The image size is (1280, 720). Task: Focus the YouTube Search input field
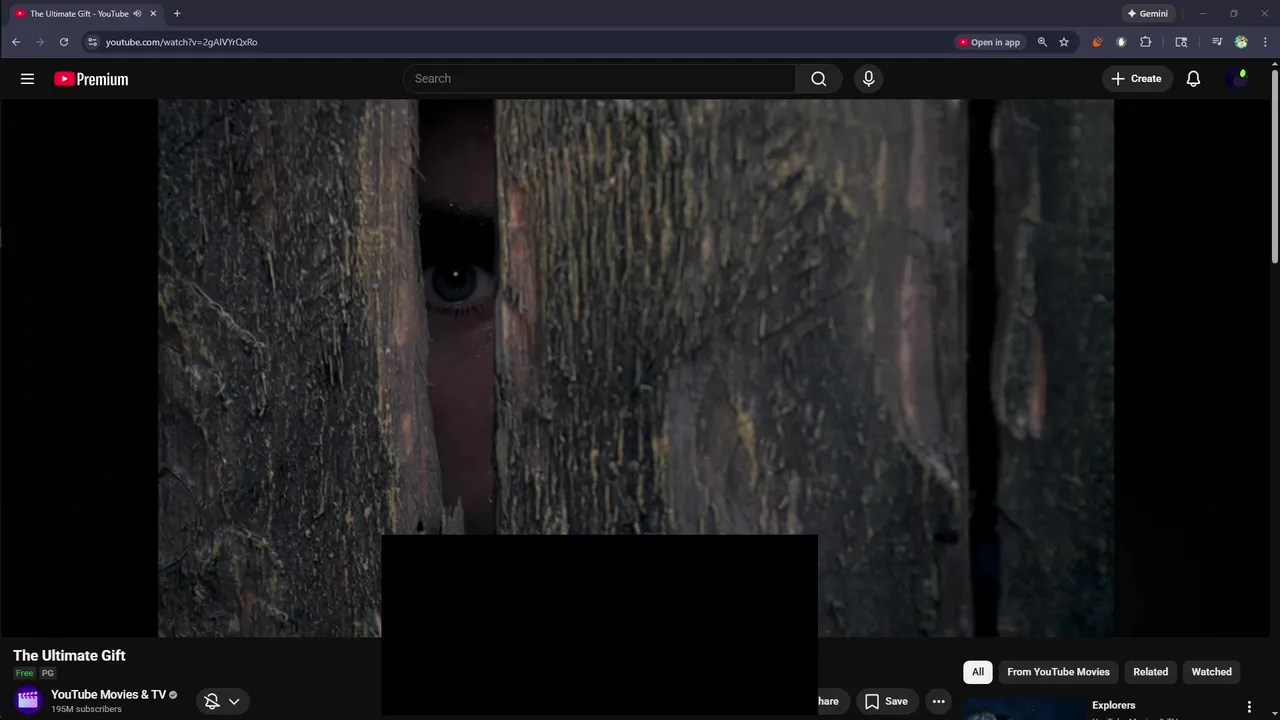[x=599, y=79]
